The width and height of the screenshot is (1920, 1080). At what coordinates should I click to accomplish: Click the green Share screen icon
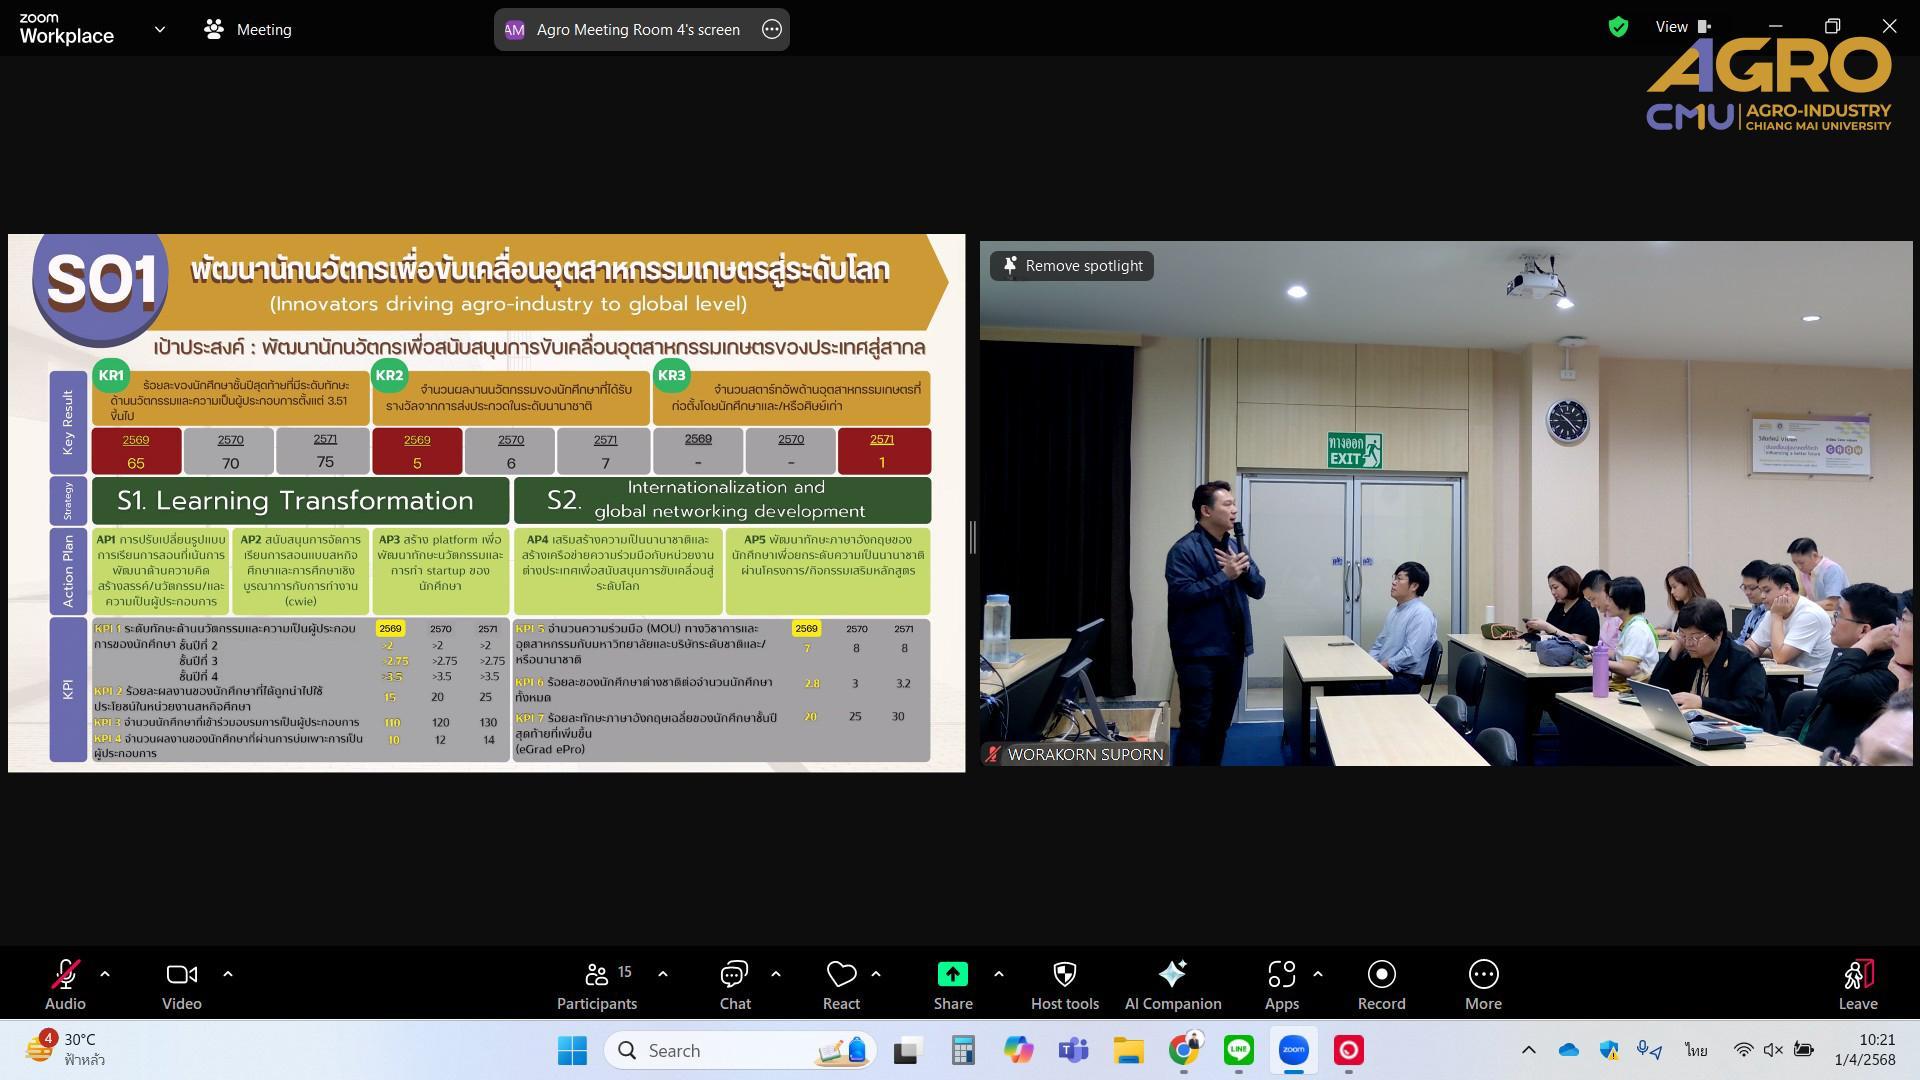pos(952,974)
